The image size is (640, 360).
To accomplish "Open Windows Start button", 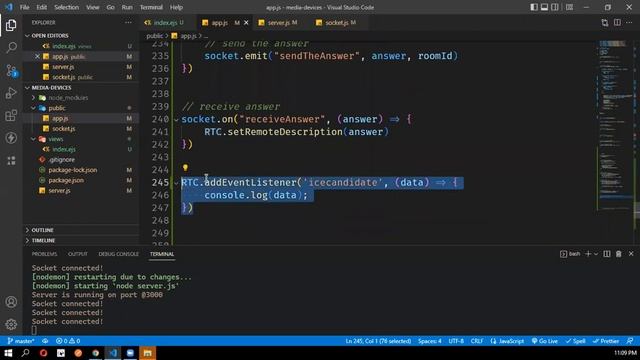I will click(8, 353).
